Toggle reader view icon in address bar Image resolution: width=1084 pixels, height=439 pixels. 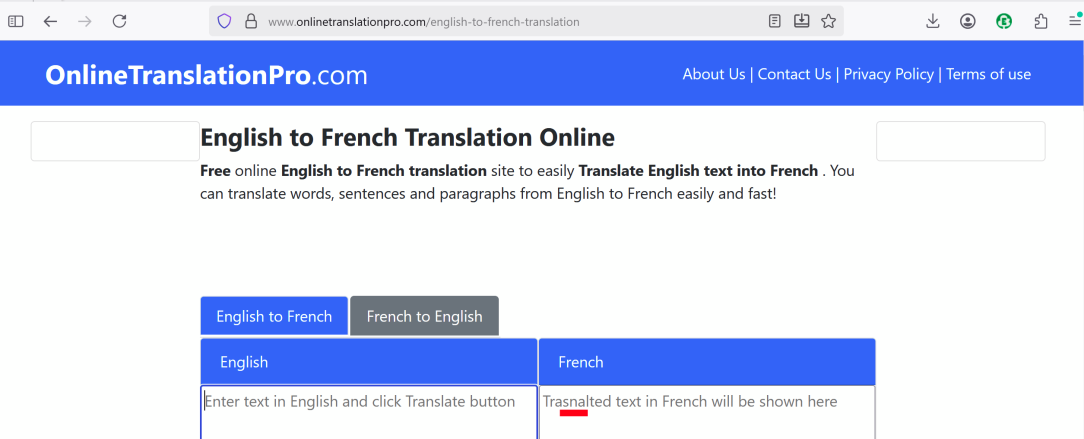[x=775, y=21]
